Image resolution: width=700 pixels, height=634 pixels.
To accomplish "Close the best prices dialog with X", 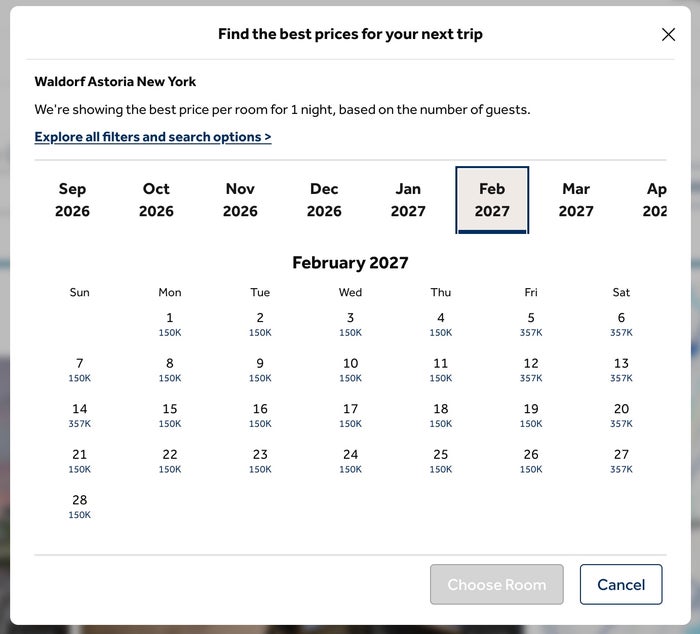I will [x=668, y=34].
